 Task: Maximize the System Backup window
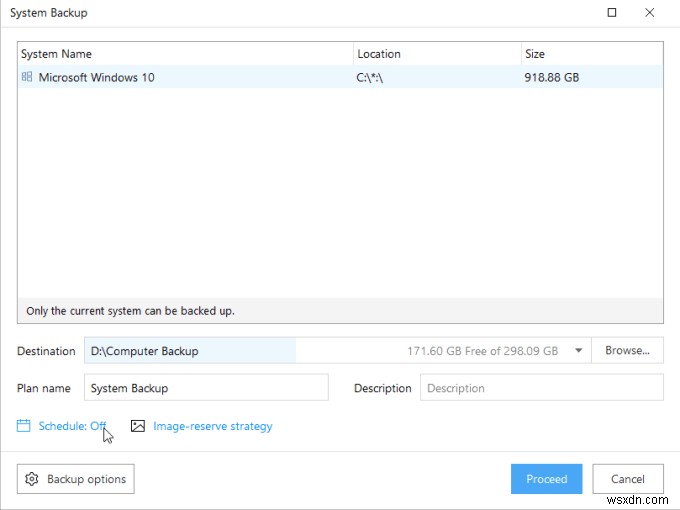pyautogui.click(x=611, y=12)
